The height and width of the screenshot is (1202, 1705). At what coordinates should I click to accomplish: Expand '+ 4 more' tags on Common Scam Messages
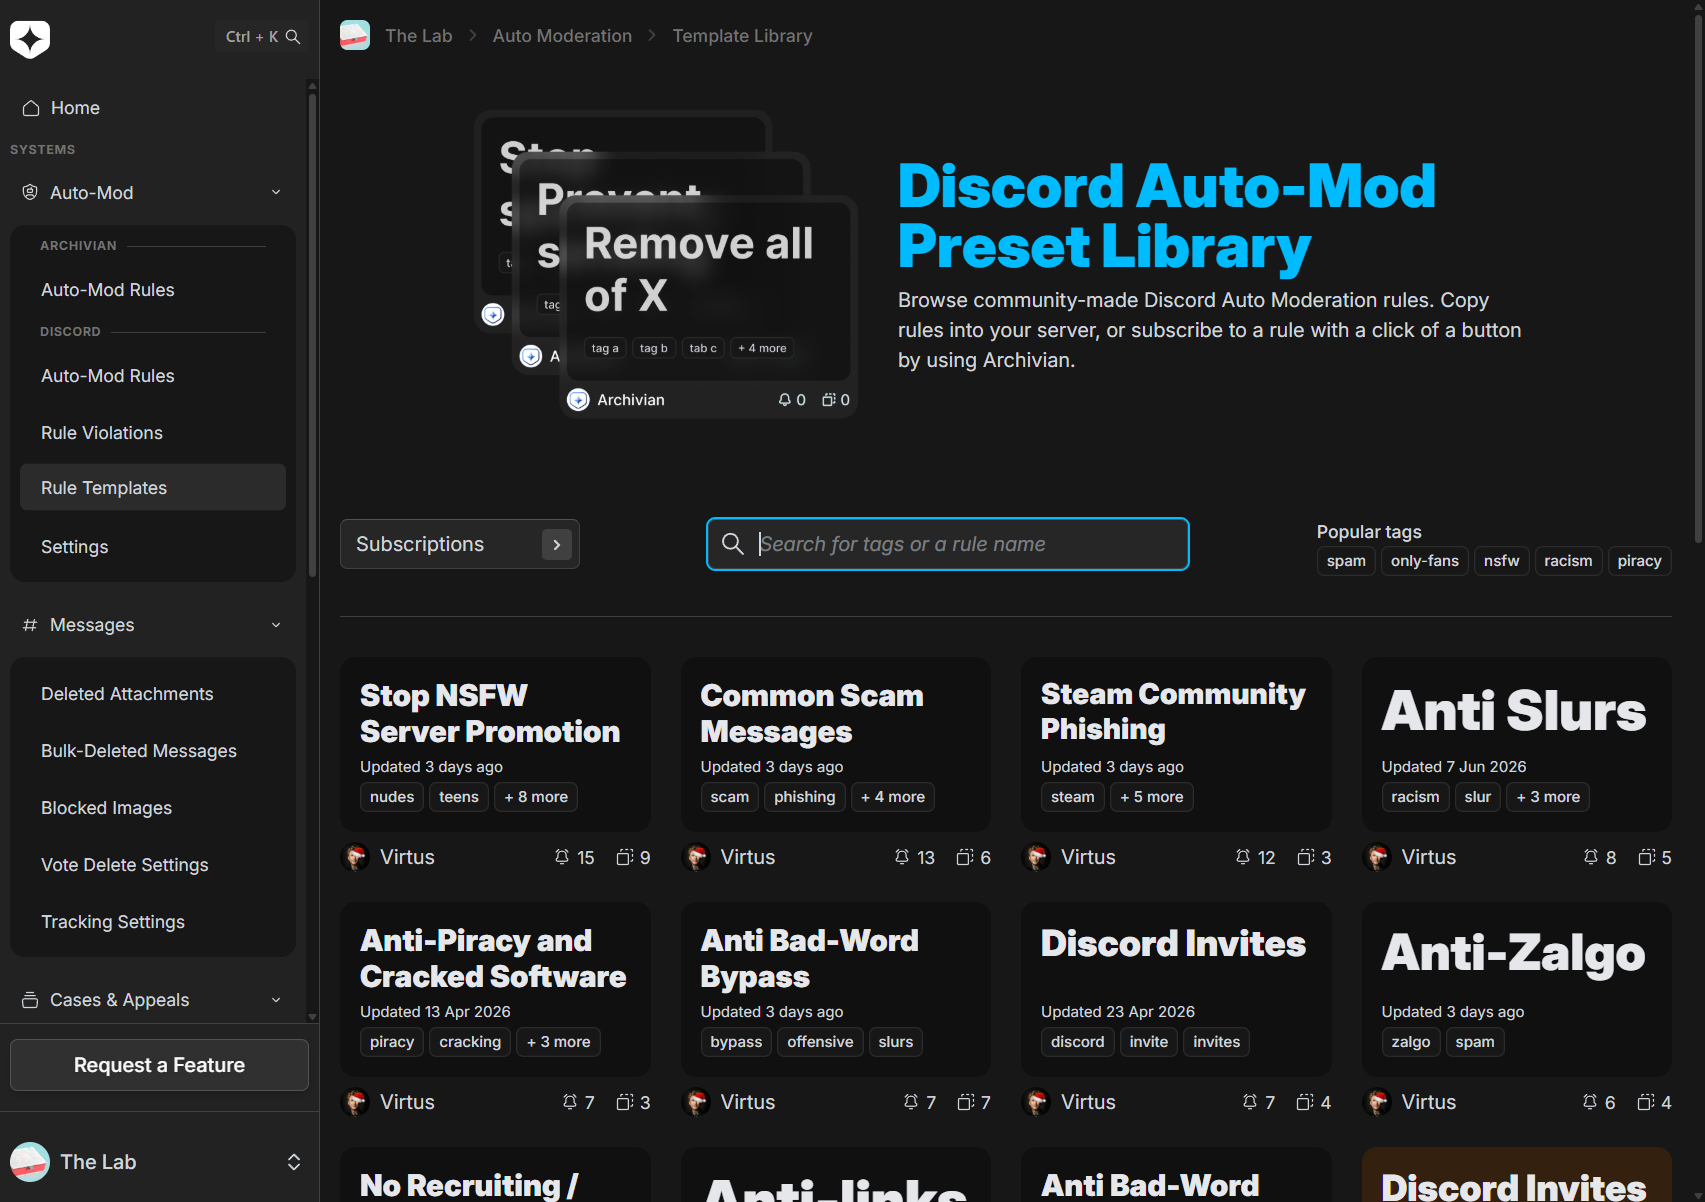tap(893, 797)
